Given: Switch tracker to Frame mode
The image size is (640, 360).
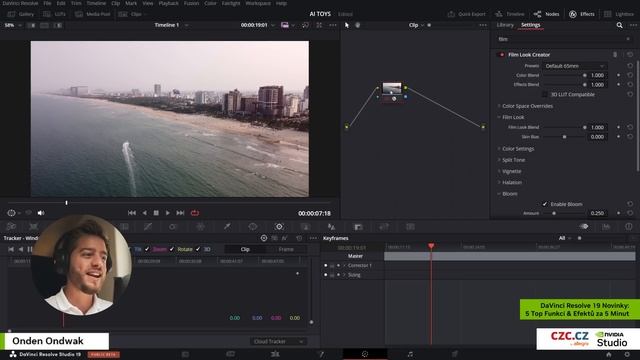Looking at the screenshot, I should 286,249.
